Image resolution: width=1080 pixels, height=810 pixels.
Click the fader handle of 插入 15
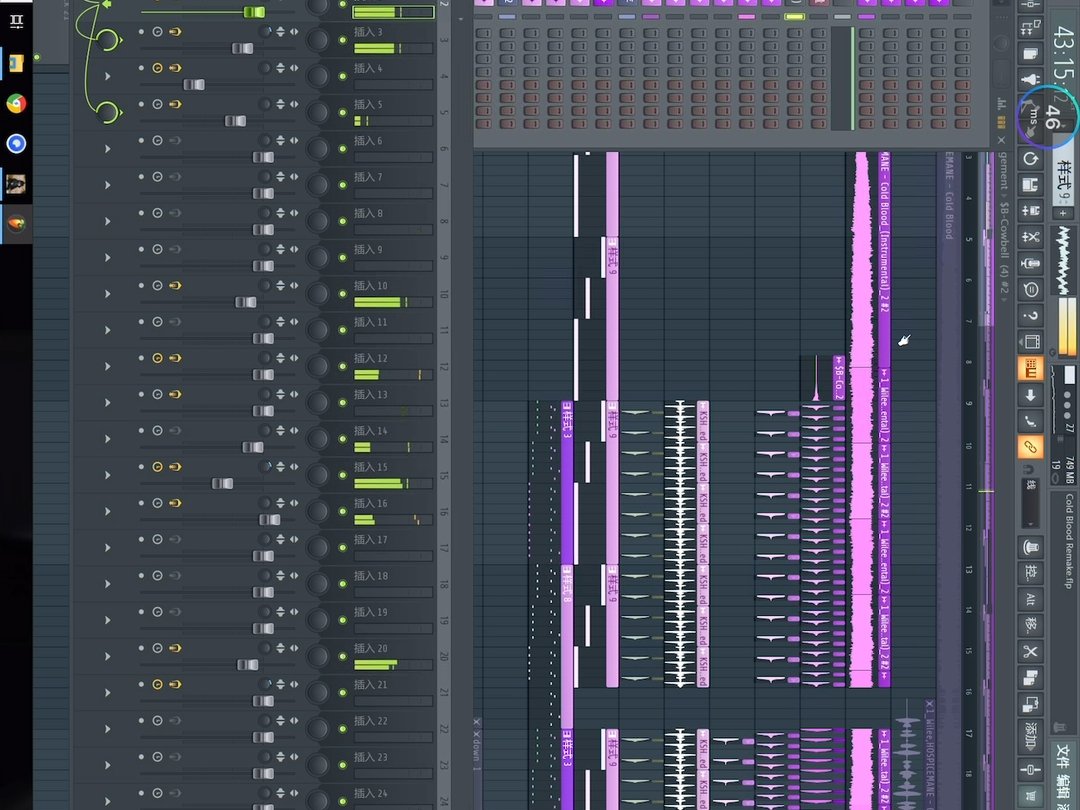222,484
